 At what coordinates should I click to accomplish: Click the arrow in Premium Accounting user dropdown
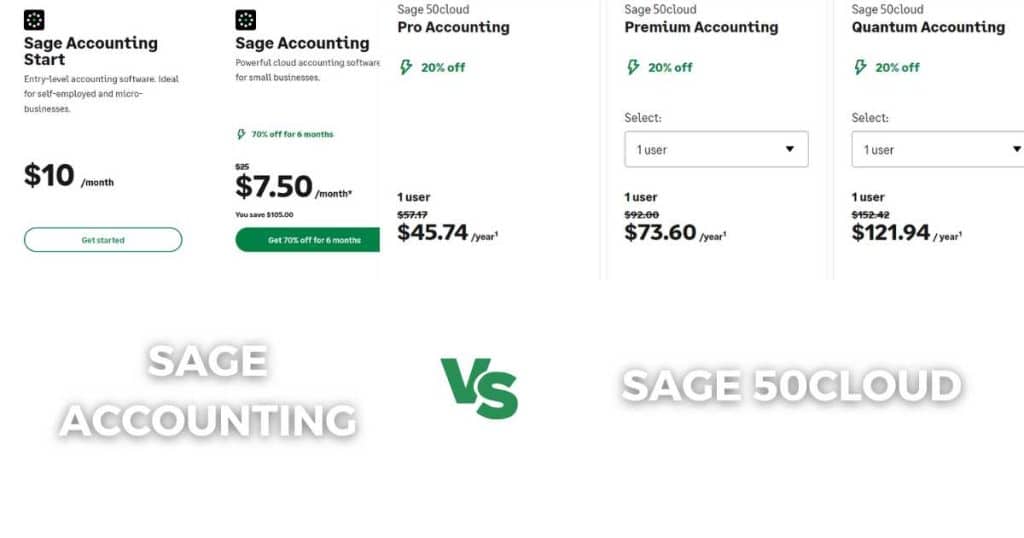[x=790, y=150]
